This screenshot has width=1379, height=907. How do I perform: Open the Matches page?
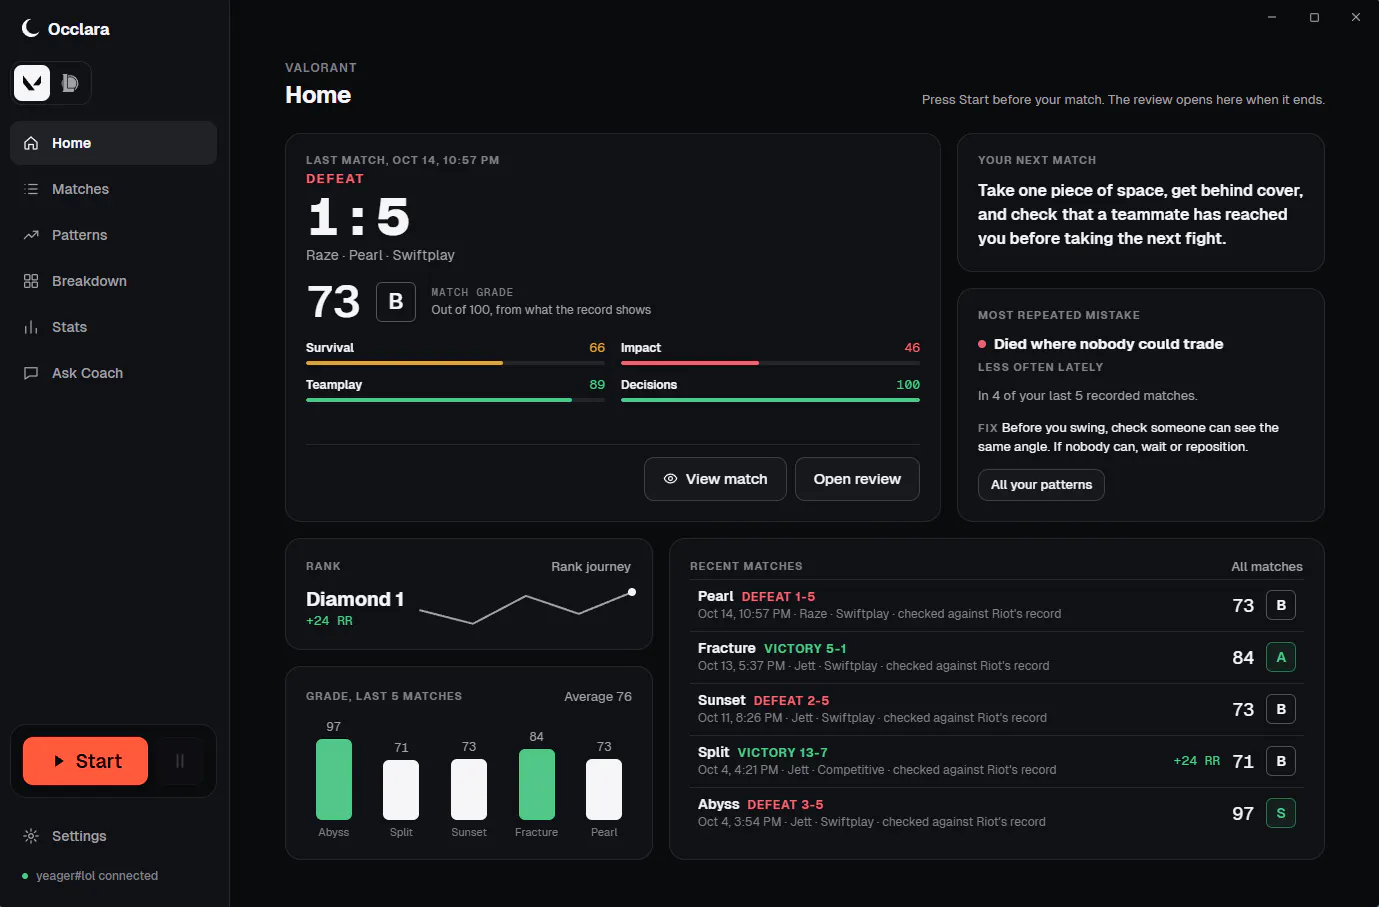[x=113, y=189]
